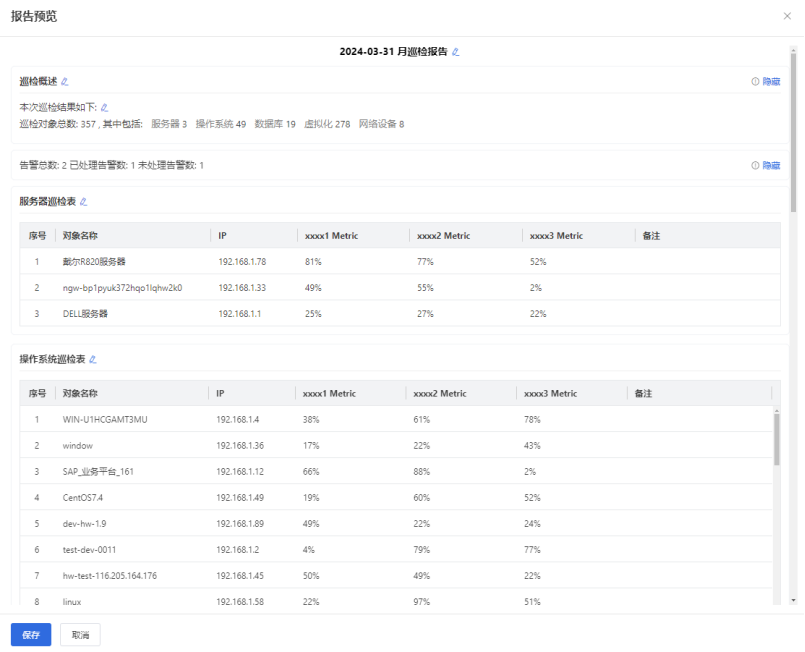Click IP 192.168.1.4
Image resolution: width=805 pixels, height=652 pixels.
coord(238,420)
